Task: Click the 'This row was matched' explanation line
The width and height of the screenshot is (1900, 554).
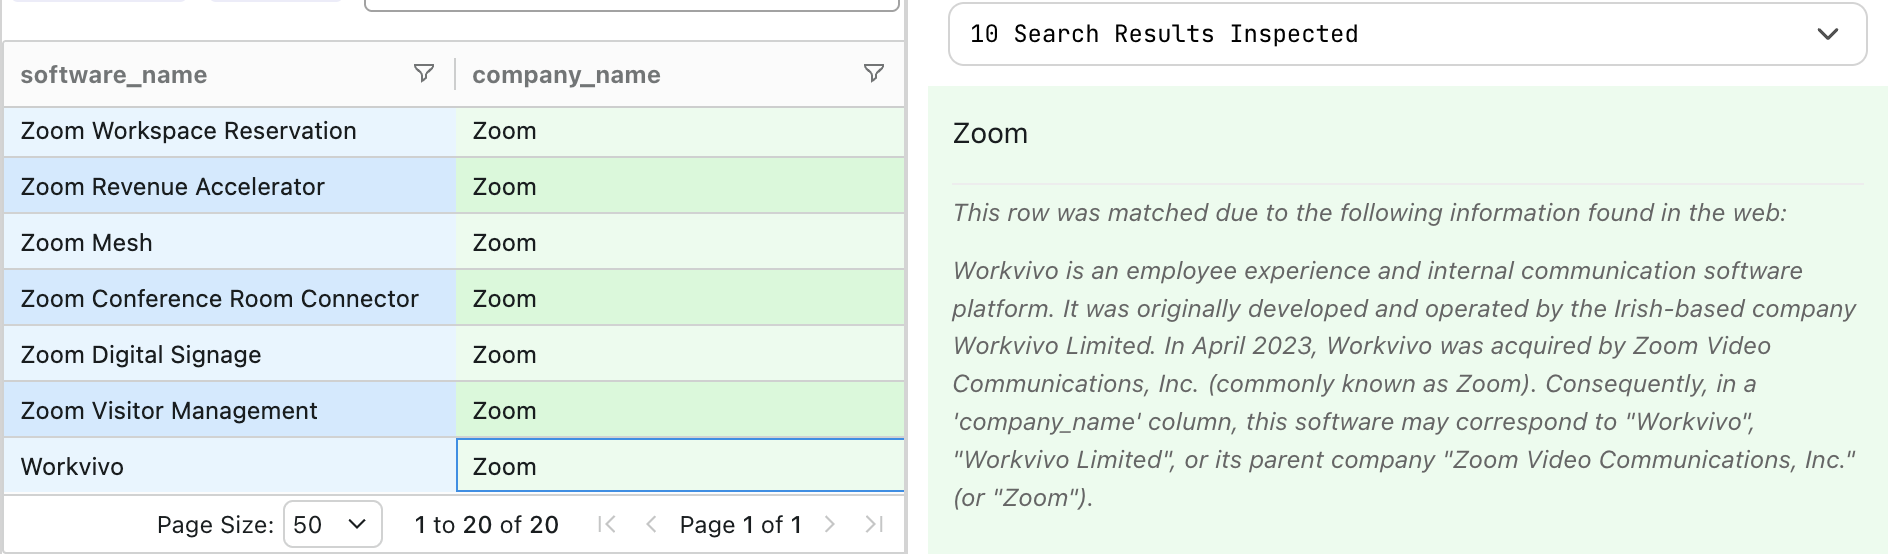Action: (1369, 213)
